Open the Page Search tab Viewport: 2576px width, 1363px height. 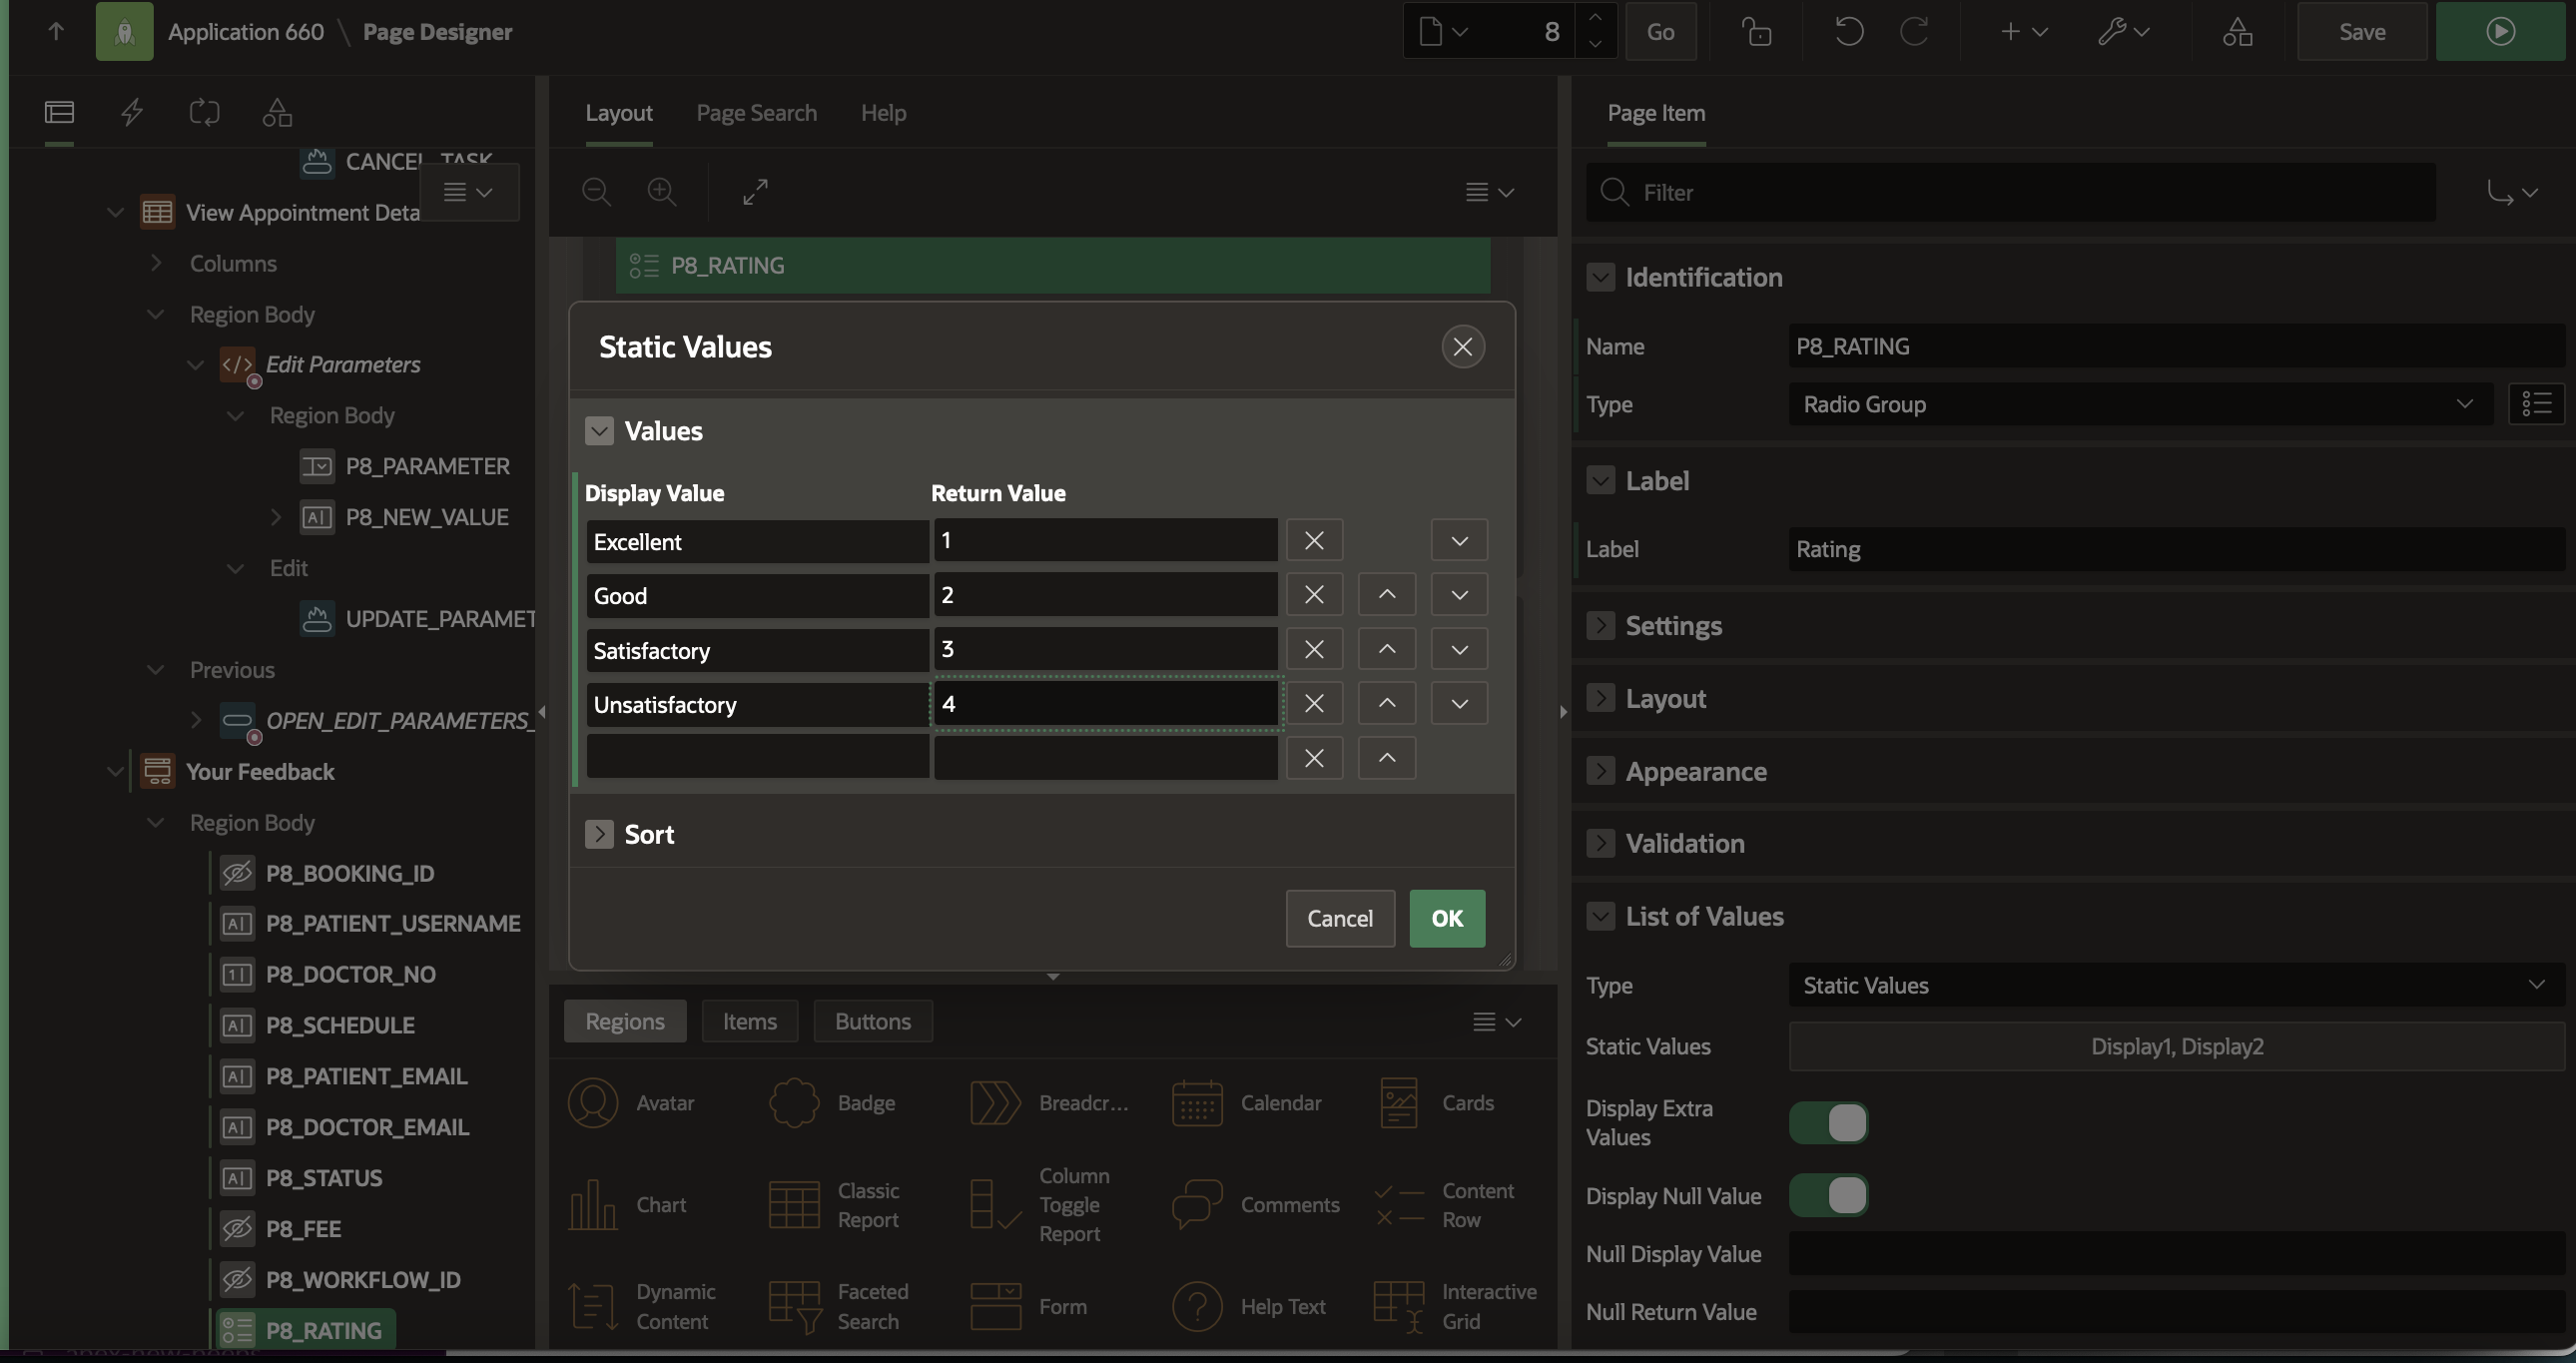tap(756, 113)
